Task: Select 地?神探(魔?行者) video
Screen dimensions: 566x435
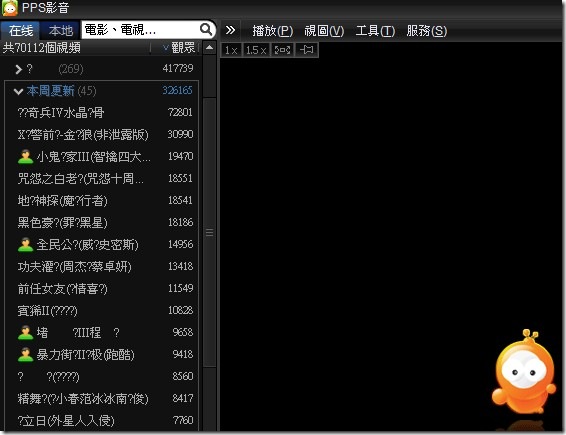Action: point(62,201)
